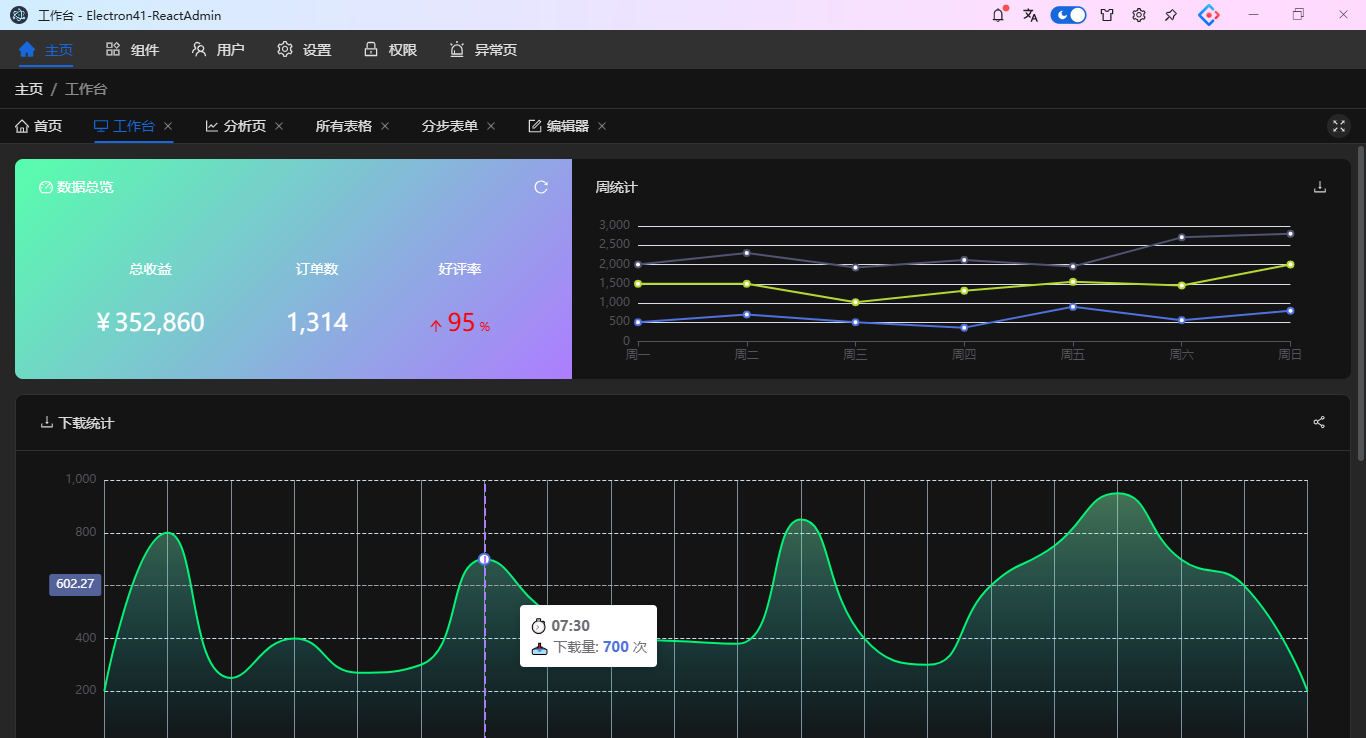Image resolution: width=1366 pixels, height=738 pixels.
Task: Open the 用户 navigation menu
Action: tap(218, 50)
